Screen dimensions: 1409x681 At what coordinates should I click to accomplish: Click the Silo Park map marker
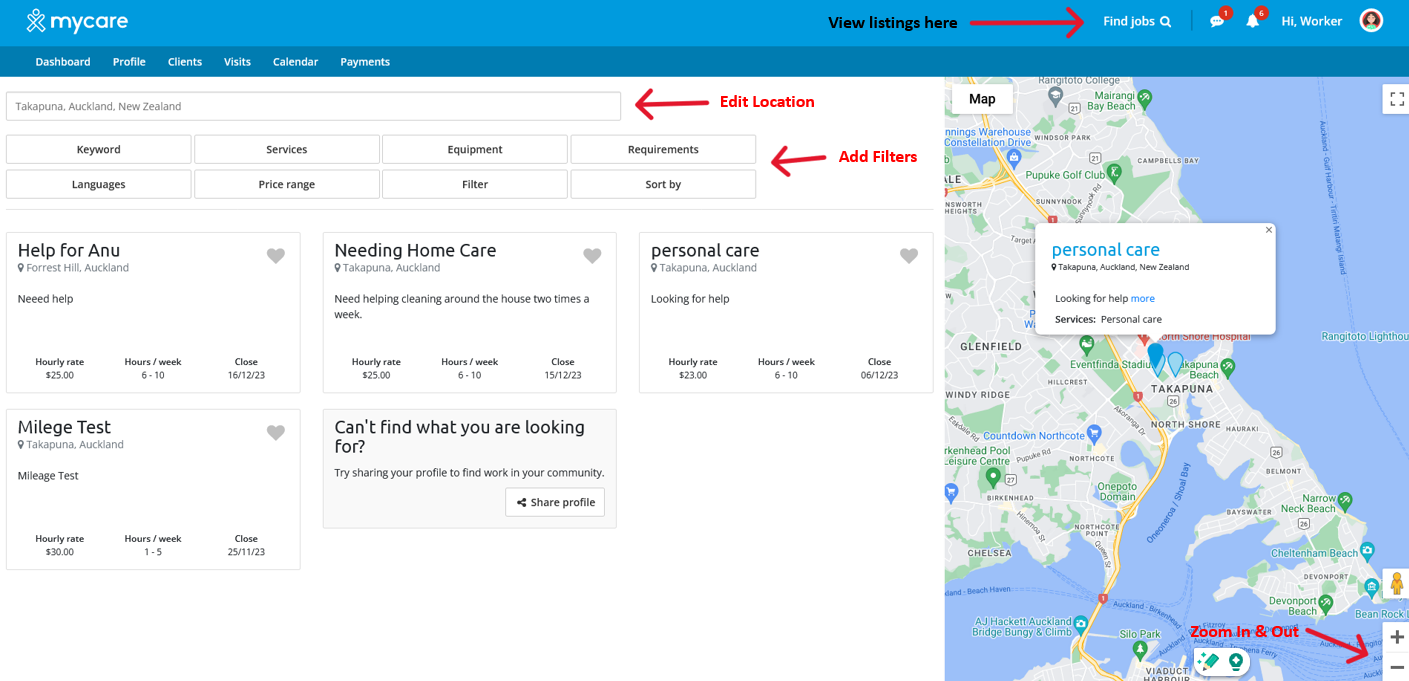coord(1140,650)
